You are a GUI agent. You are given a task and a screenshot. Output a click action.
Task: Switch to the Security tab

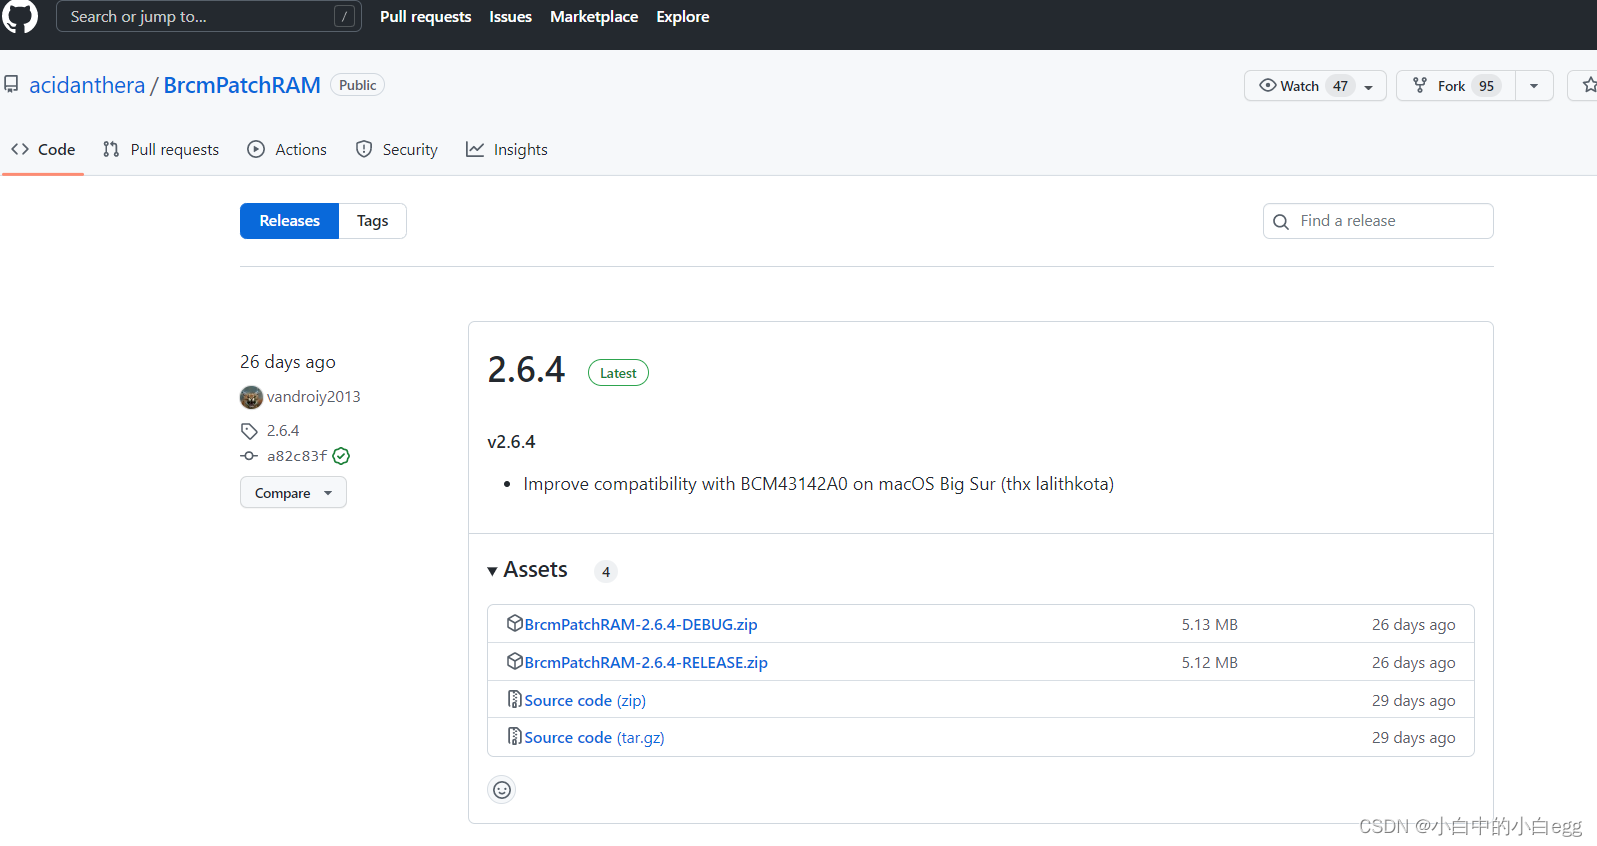(397, 149)
